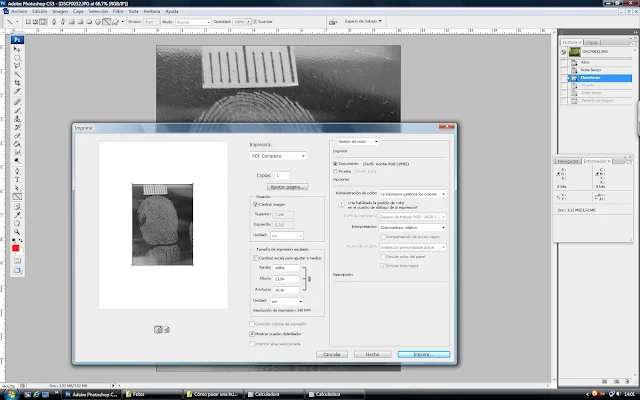
Task: Select the Magic Wand tool
Action: click(17, 74)
